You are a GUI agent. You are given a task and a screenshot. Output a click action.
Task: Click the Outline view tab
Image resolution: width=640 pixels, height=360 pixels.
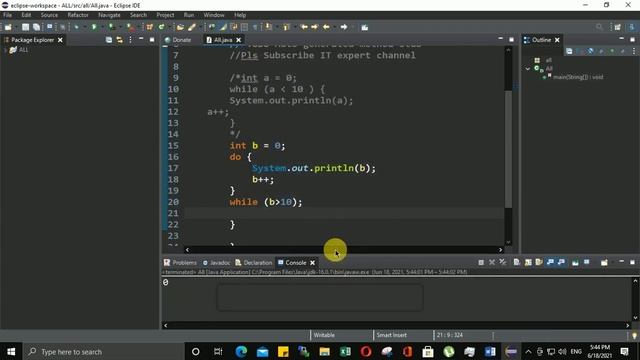point(541,40)
